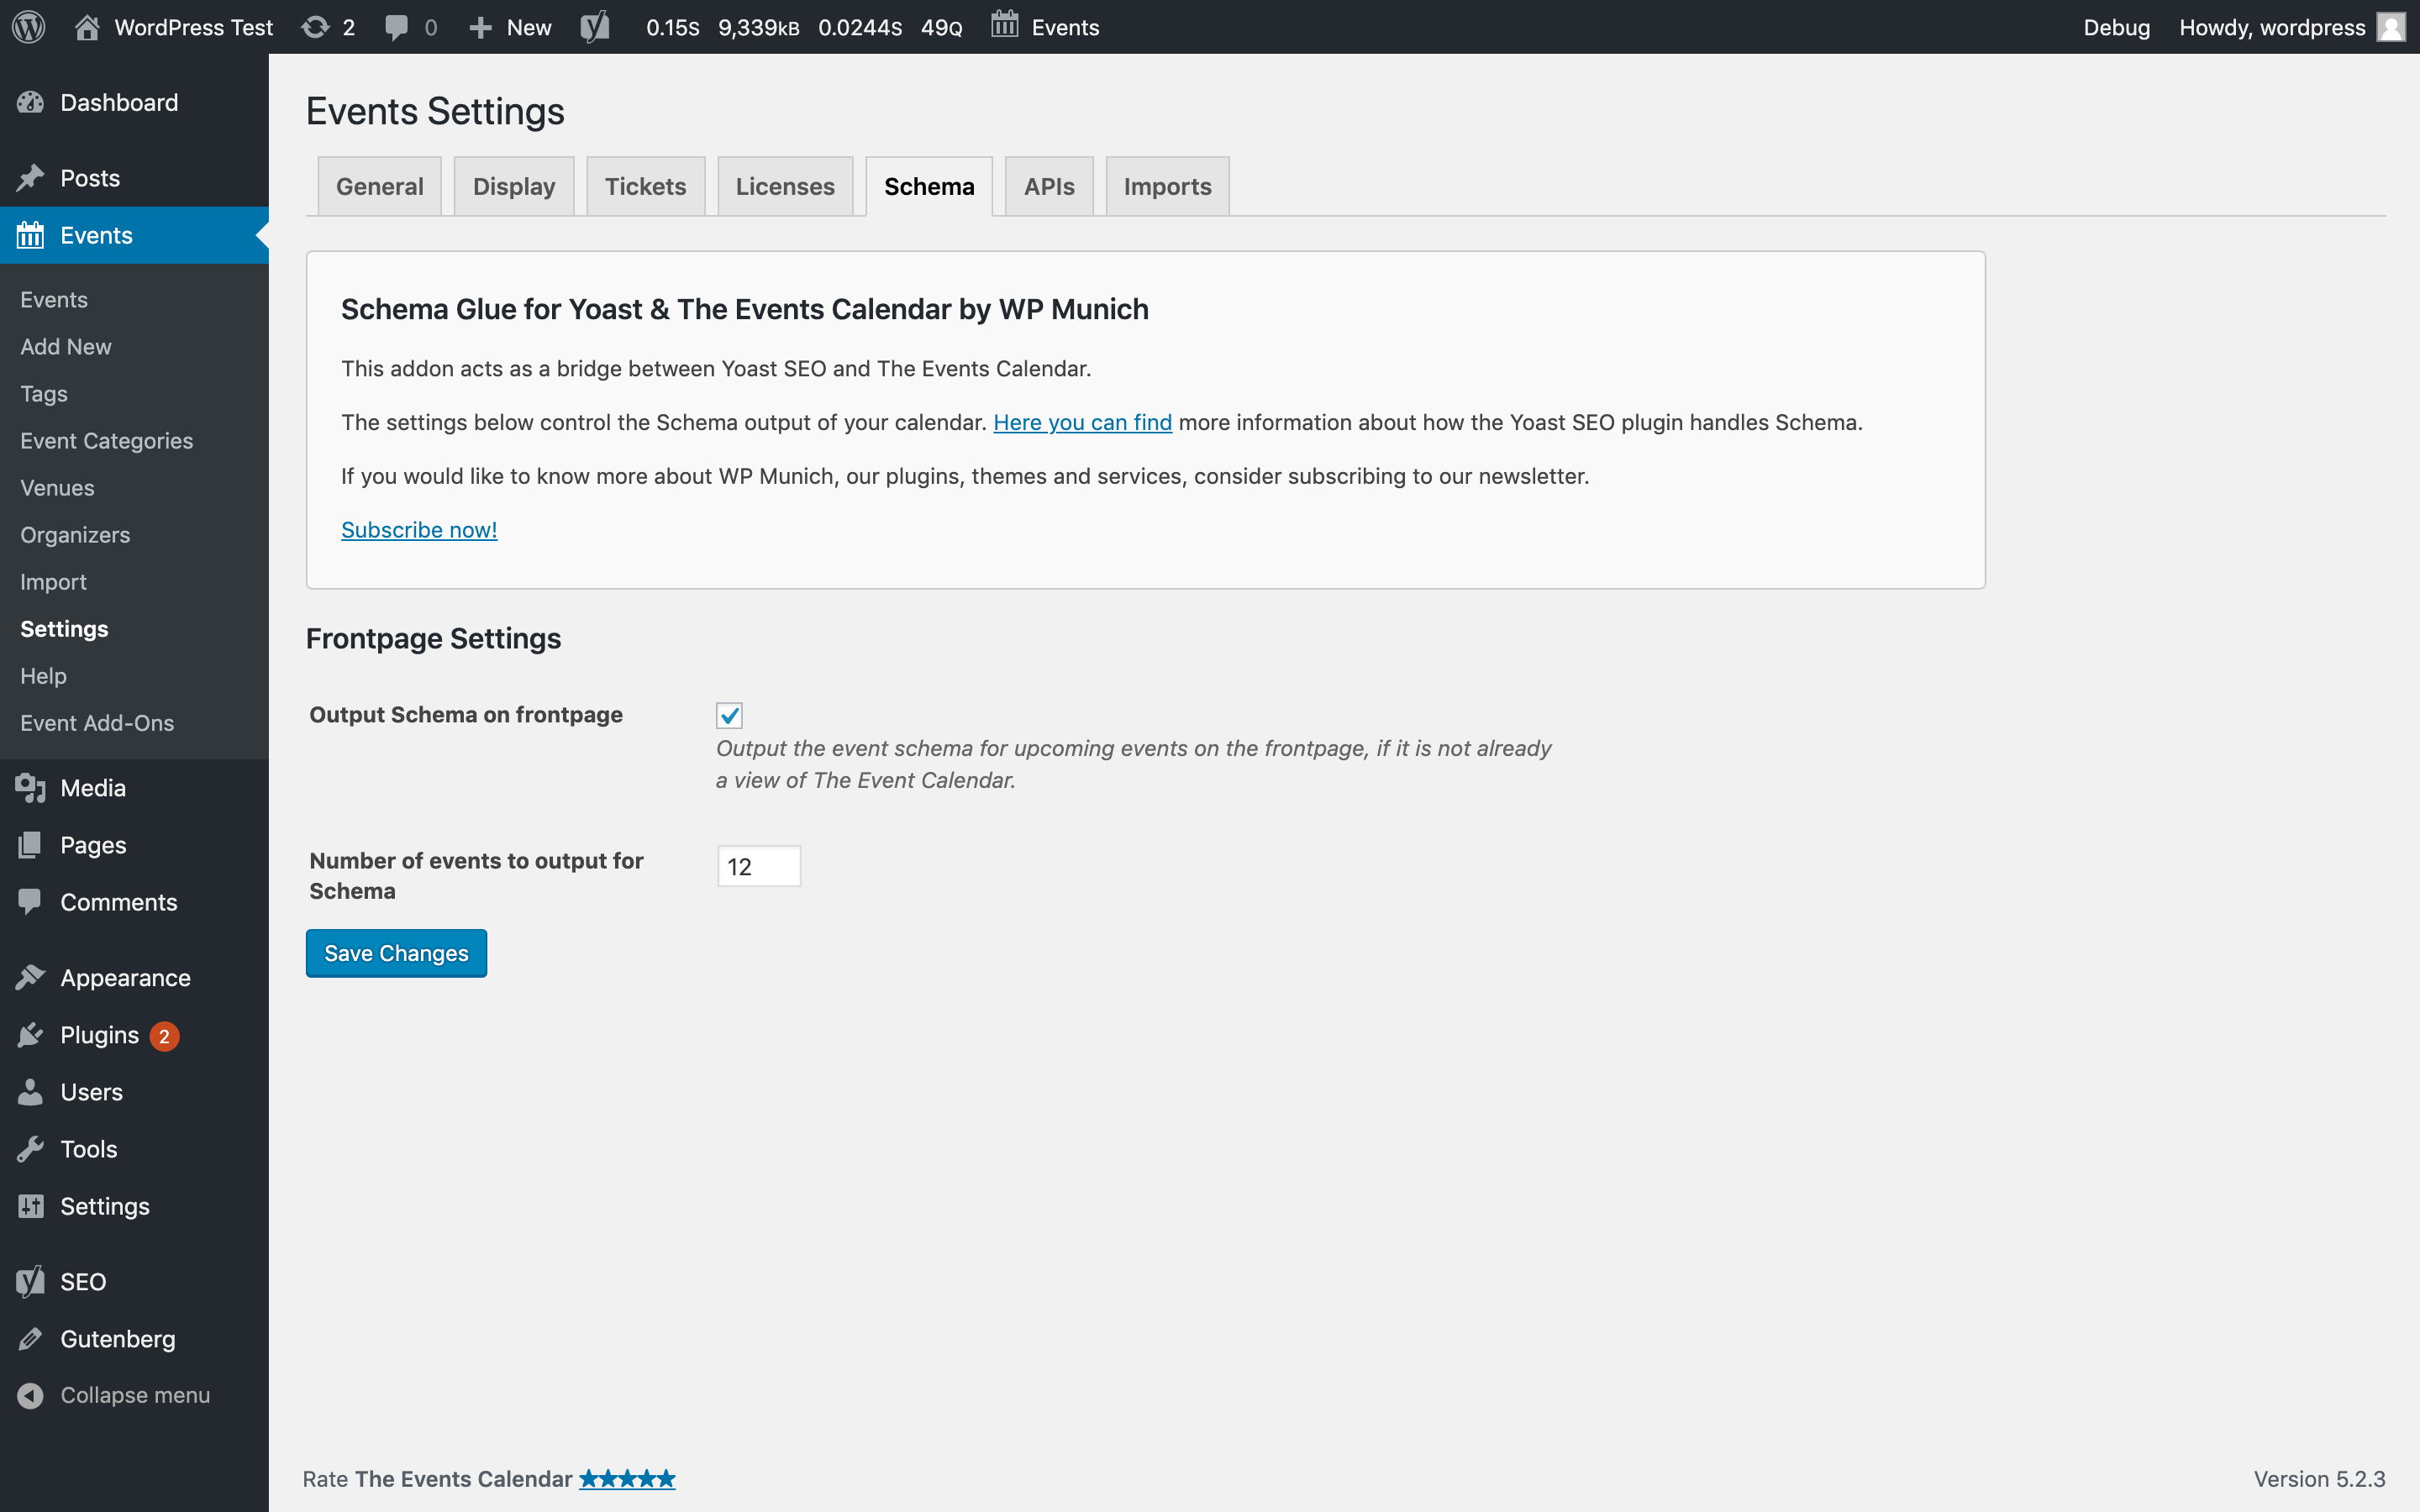Click the Gutenberg pencil icon in the sidebar

click(x=30, y=1339)
